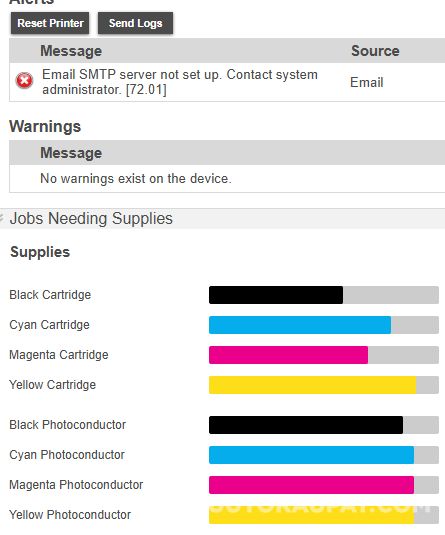The width and height of the screenshot is (445, 535).
Task: Click the Magenta Cartridge level bar
Action: 324,355
